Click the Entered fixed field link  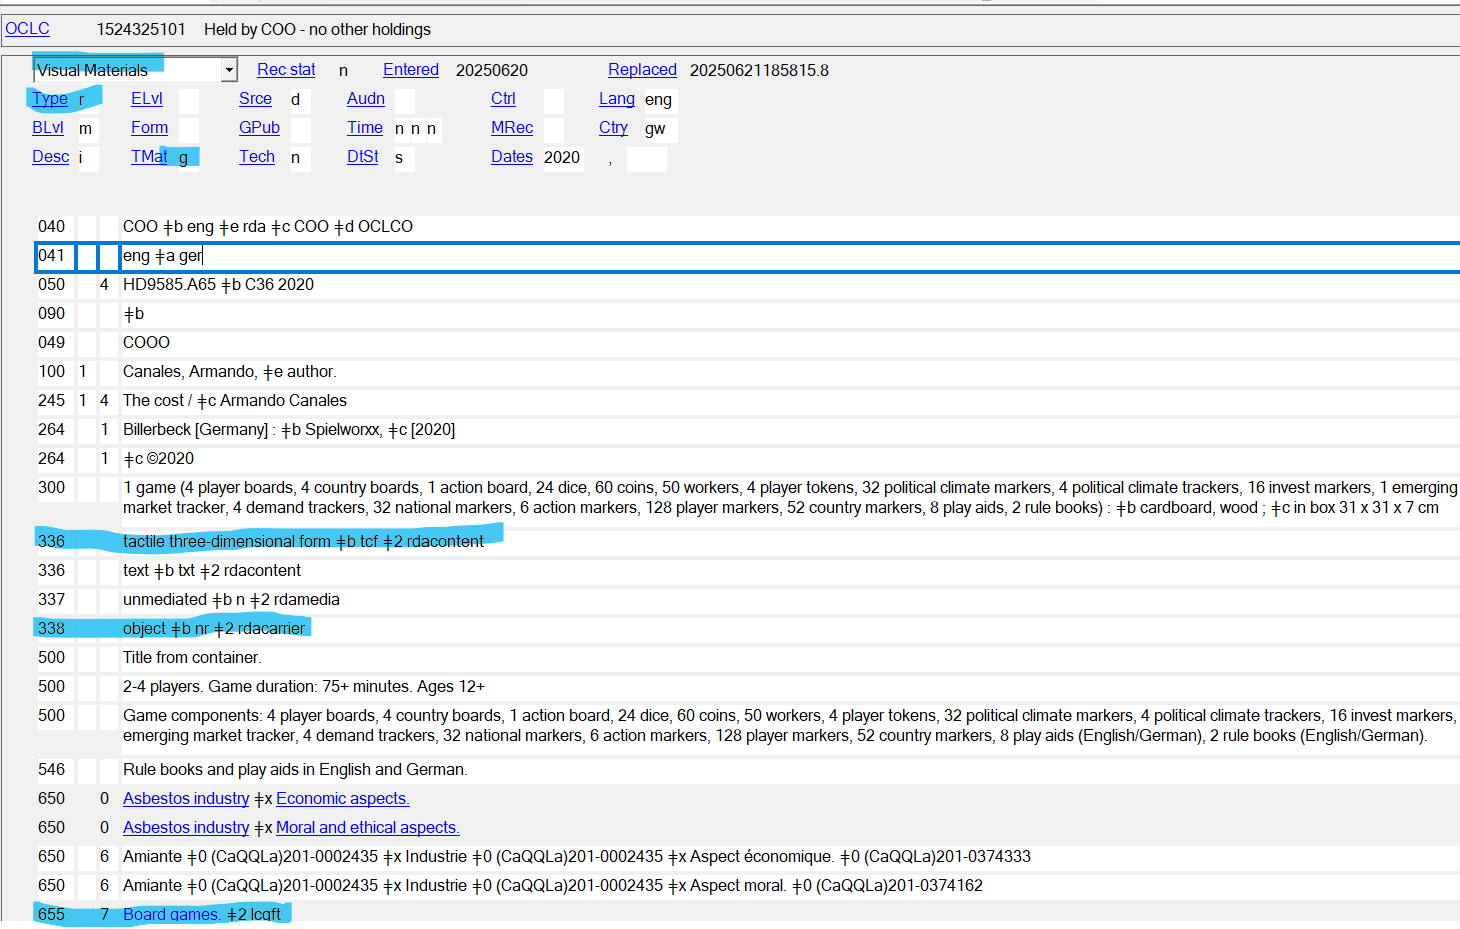(411, 70)
